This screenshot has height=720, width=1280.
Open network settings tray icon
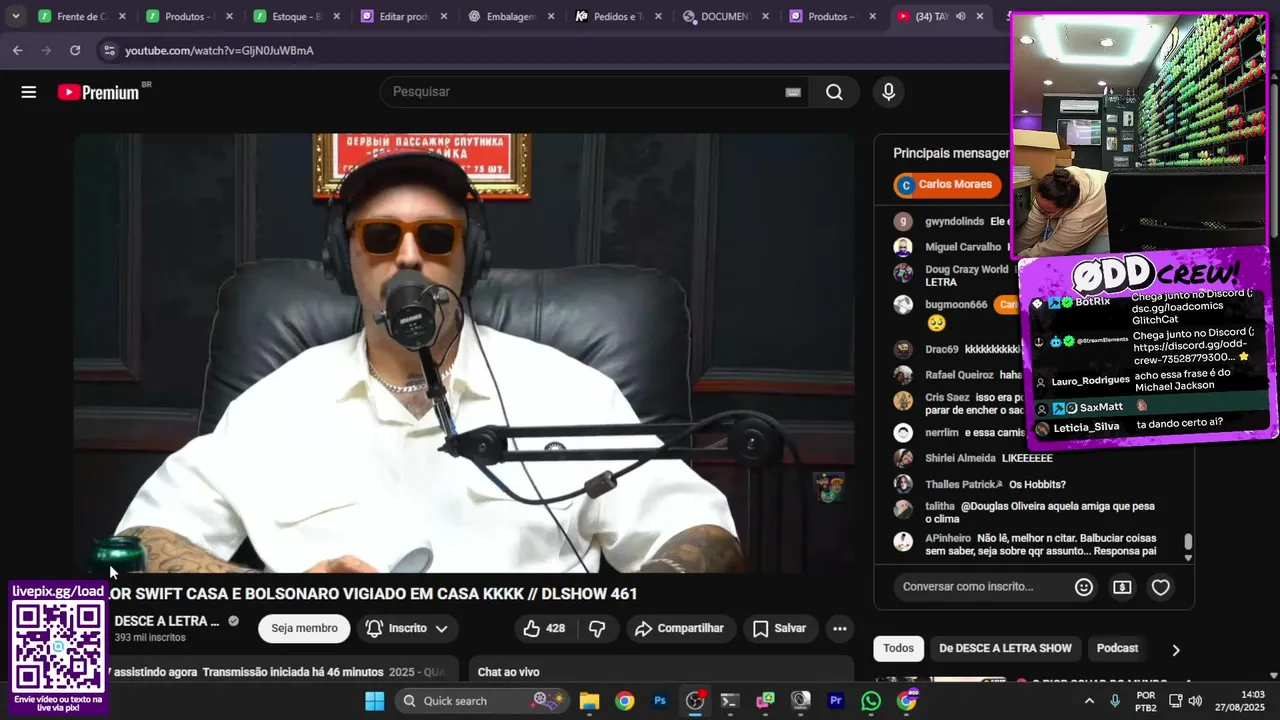pyautogui.click(x=1176, y=701)
